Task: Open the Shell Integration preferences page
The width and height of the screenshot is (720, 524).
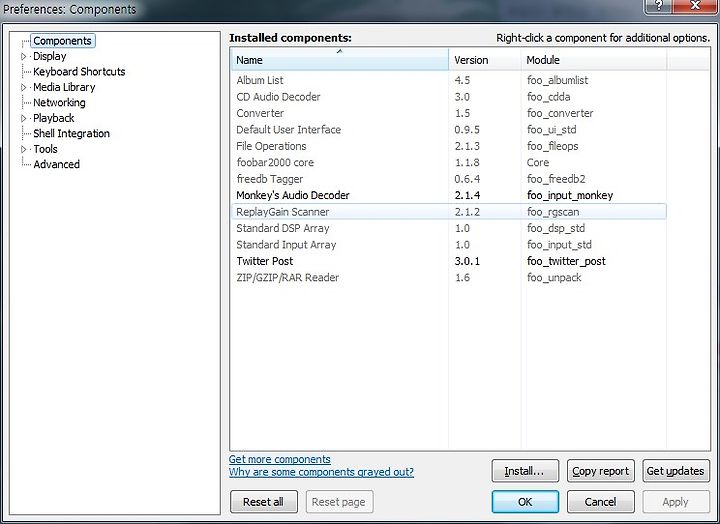Action: coord(71,134)
